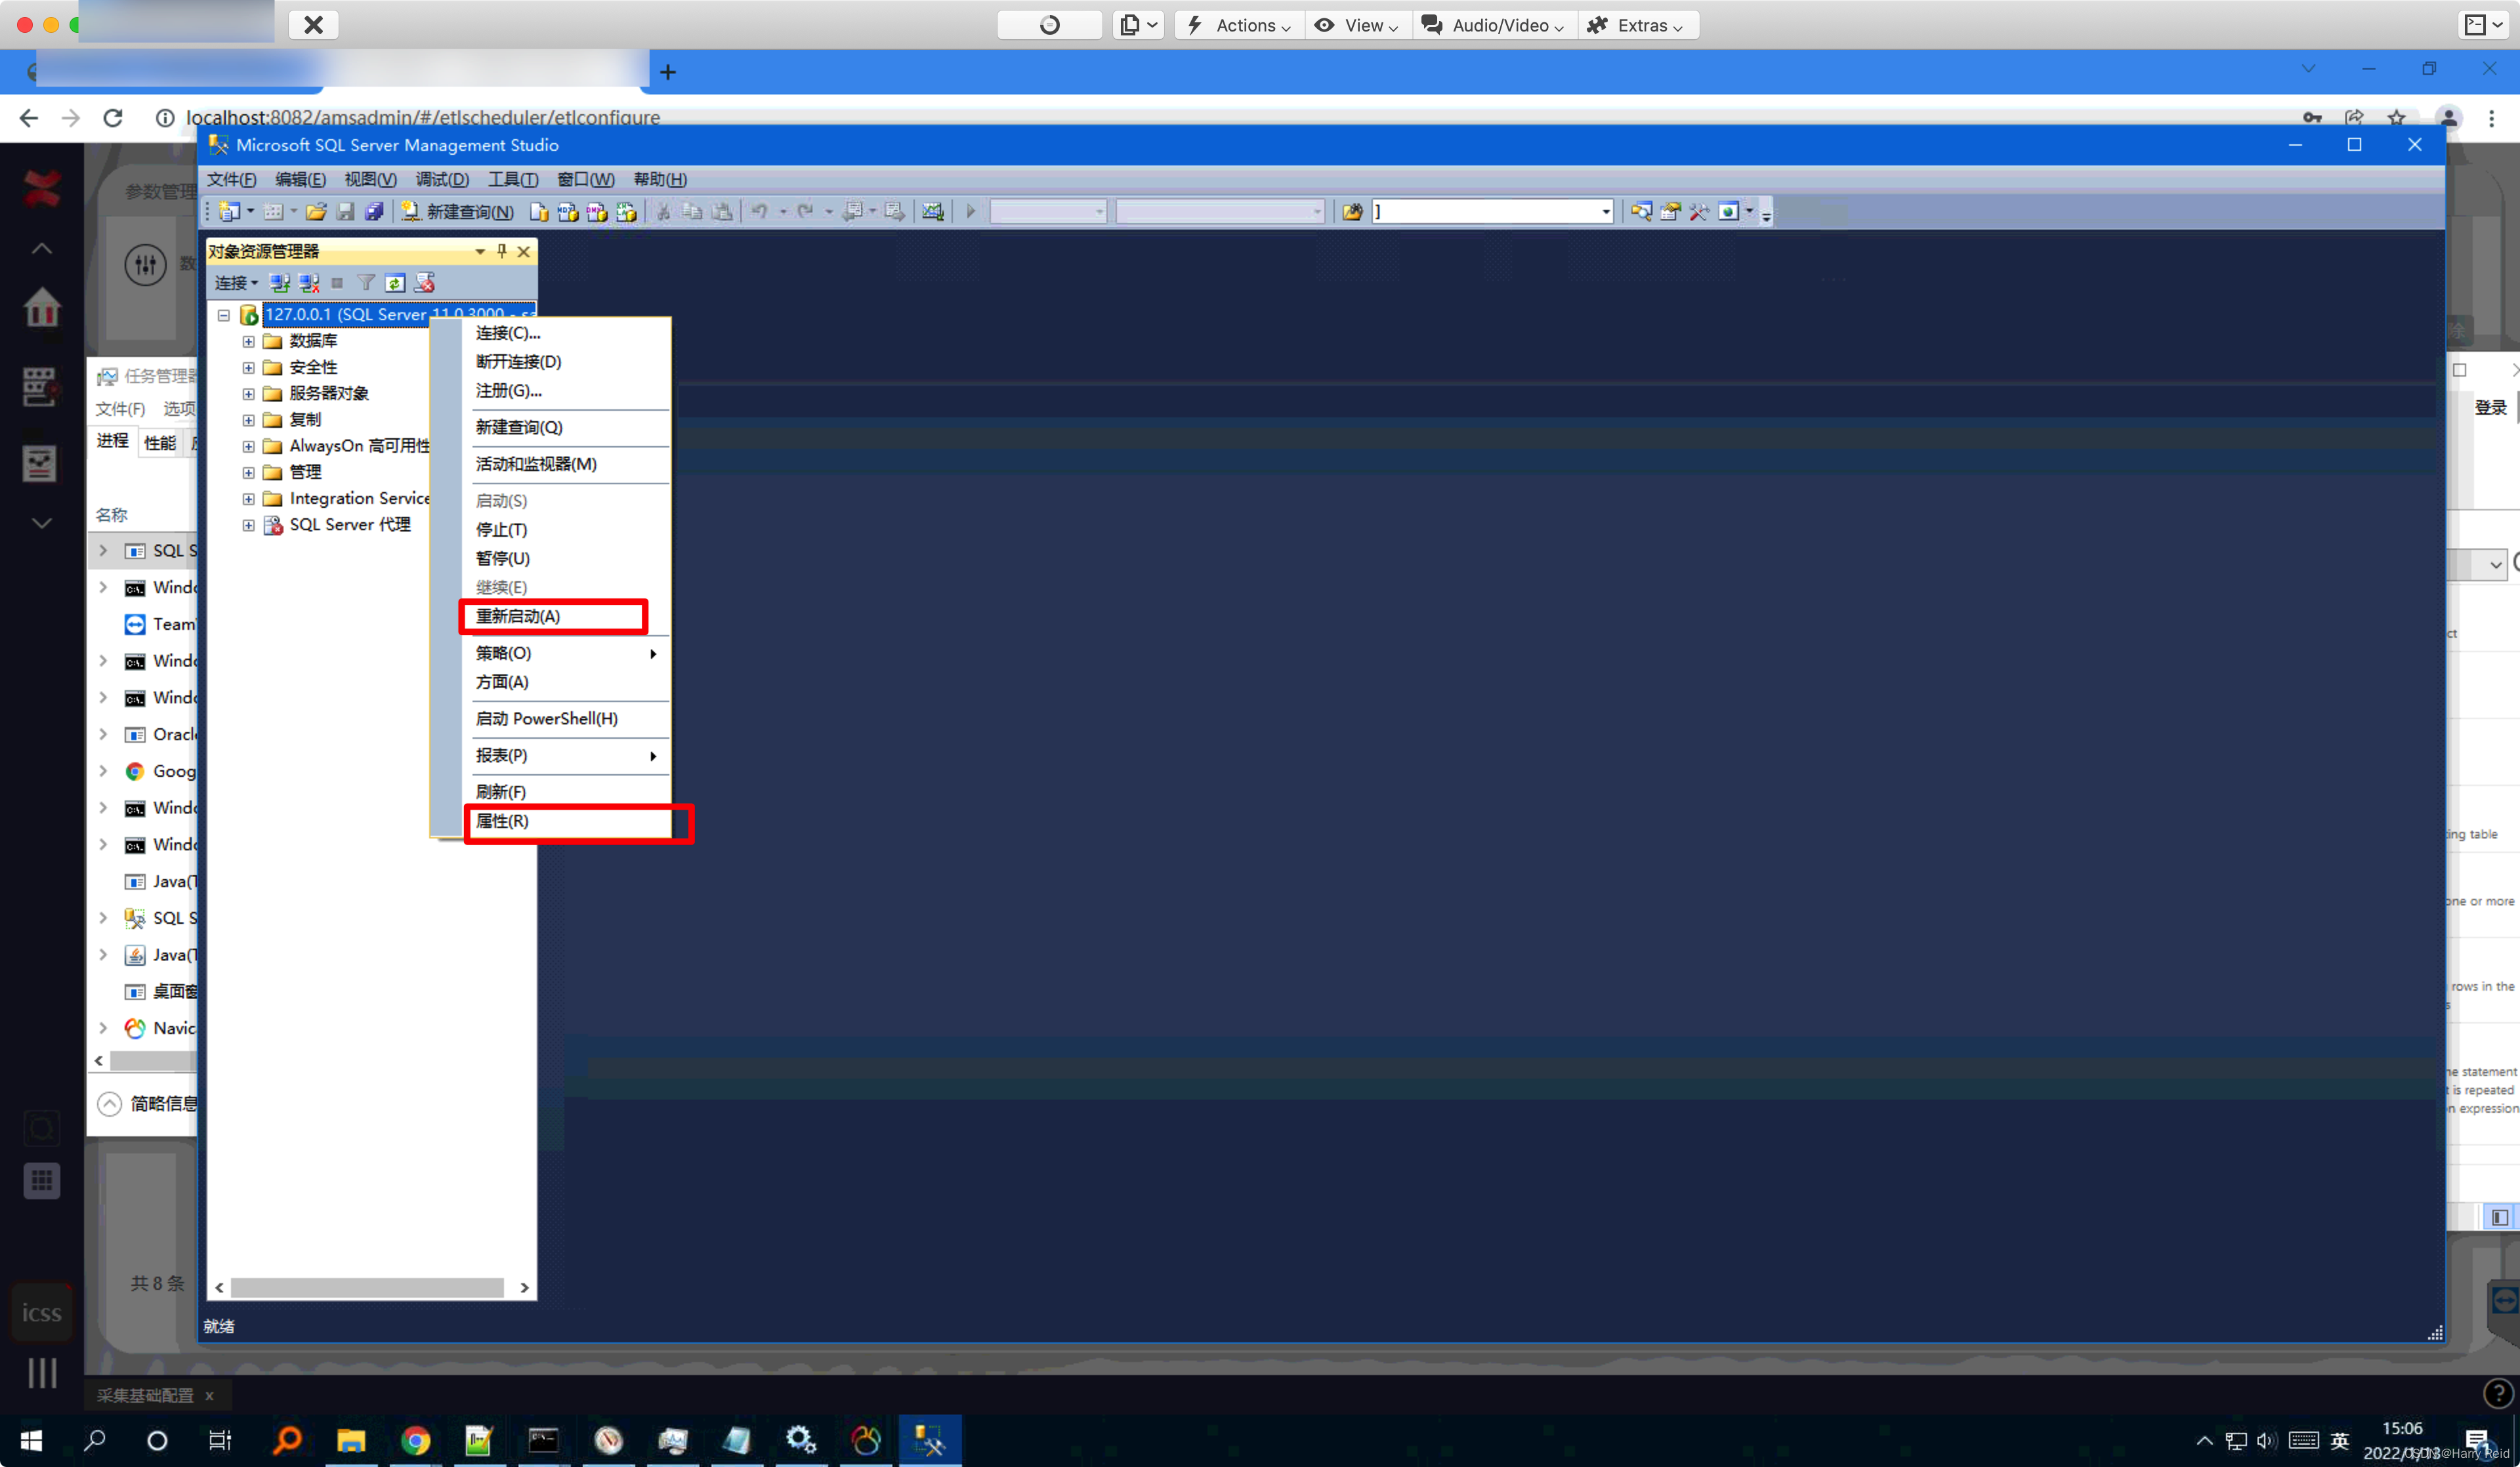Collapse the 127.0.0.1 server node
Viewport: 2520px width, 1467px height.
(x=224, y=315)
